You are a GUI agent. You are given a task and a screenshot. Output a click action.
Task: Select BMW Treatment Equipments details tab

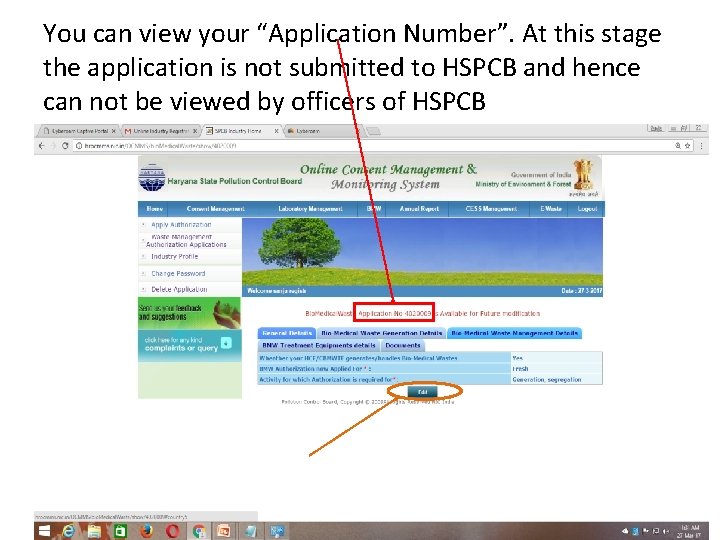[x=319, y=345]
